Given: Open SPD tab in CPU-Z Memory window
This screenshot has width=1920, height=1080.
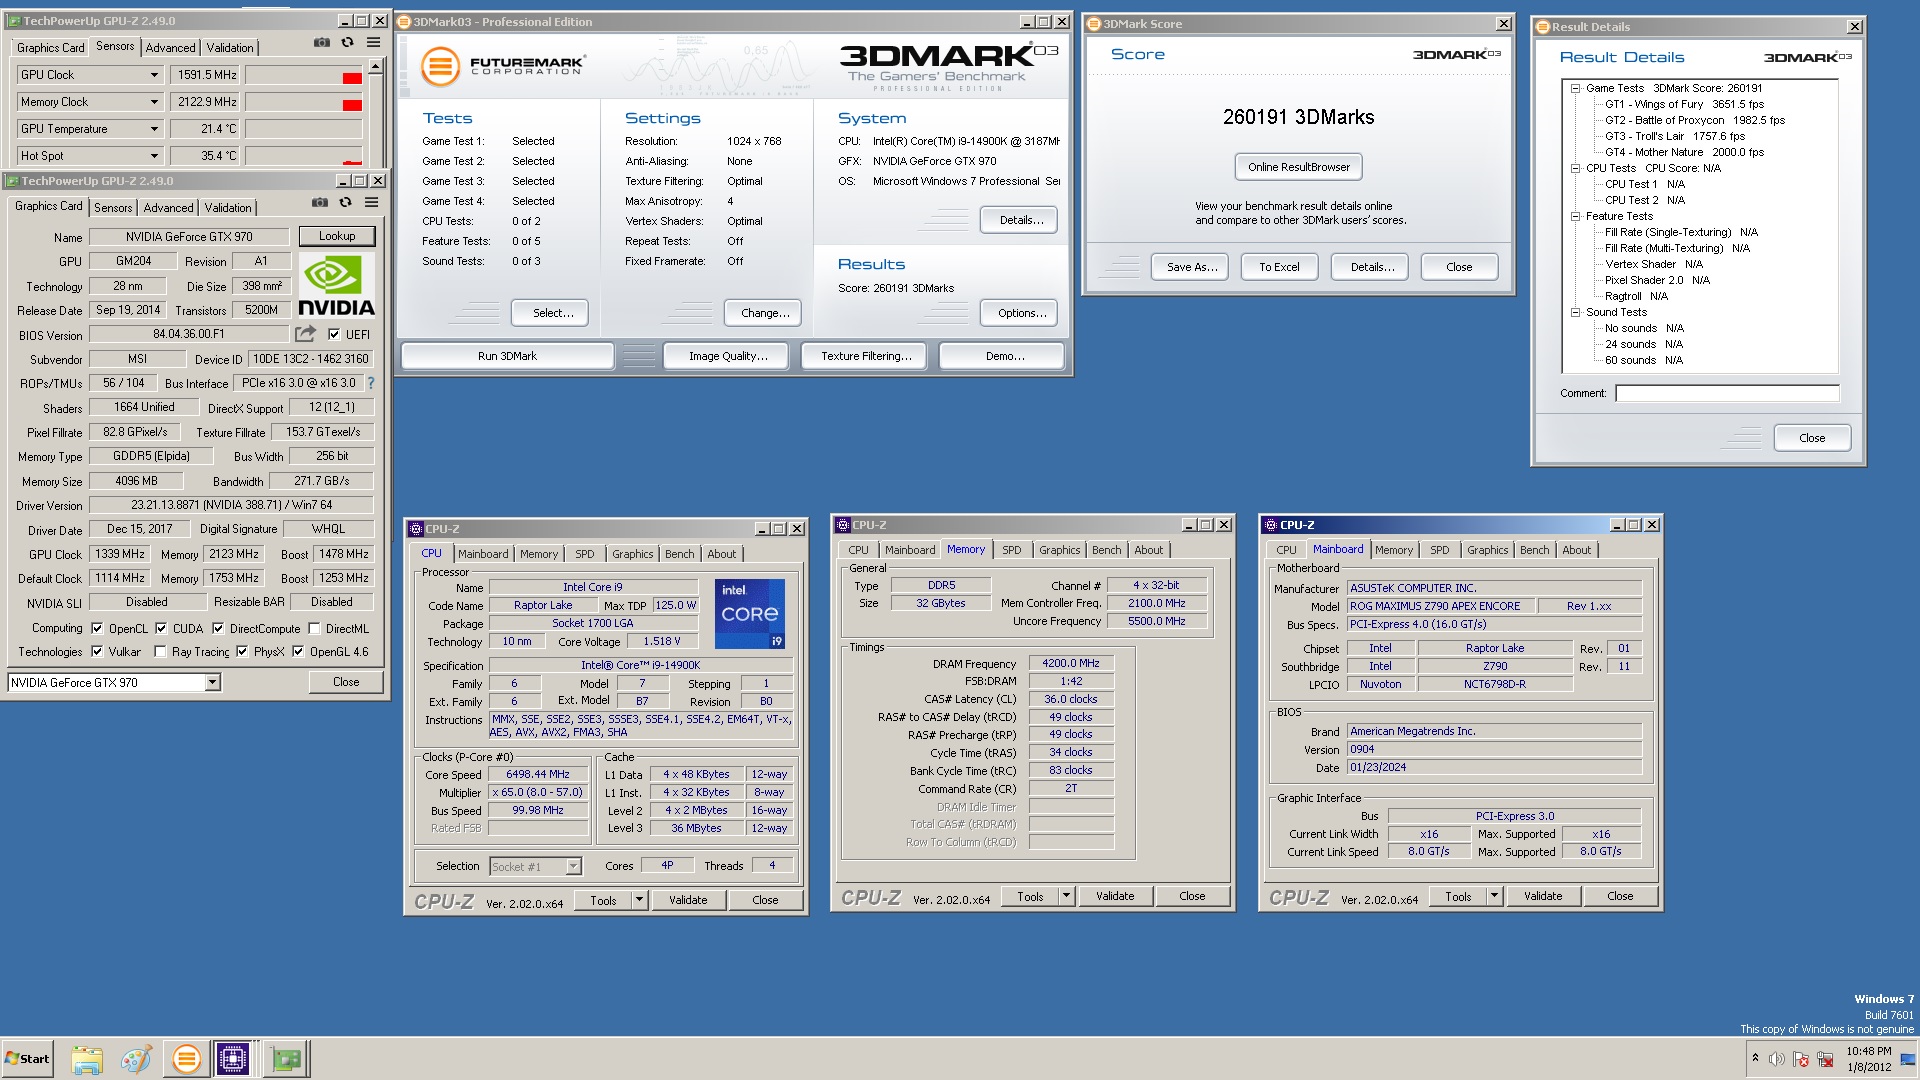Looking at the screenshot, I should [1012, 550].
